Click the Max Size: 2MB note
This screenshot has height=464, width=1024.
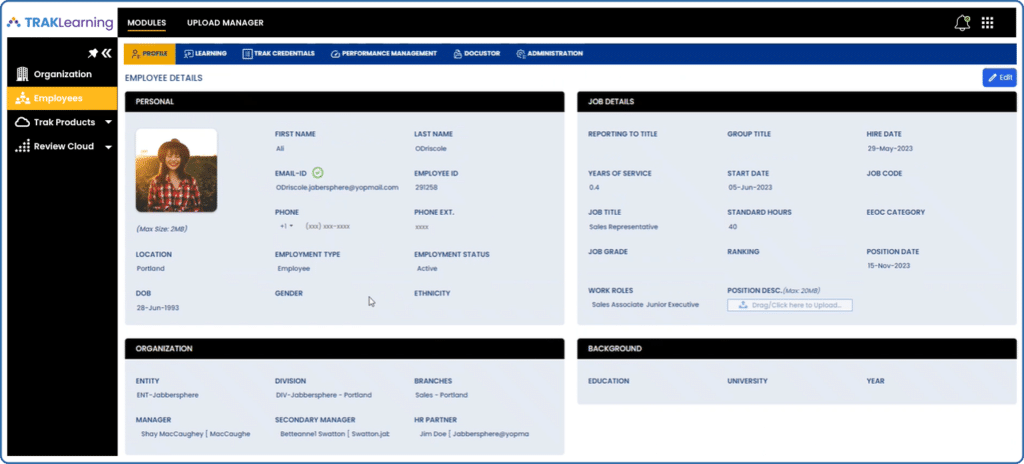click(x=161, y=229)
